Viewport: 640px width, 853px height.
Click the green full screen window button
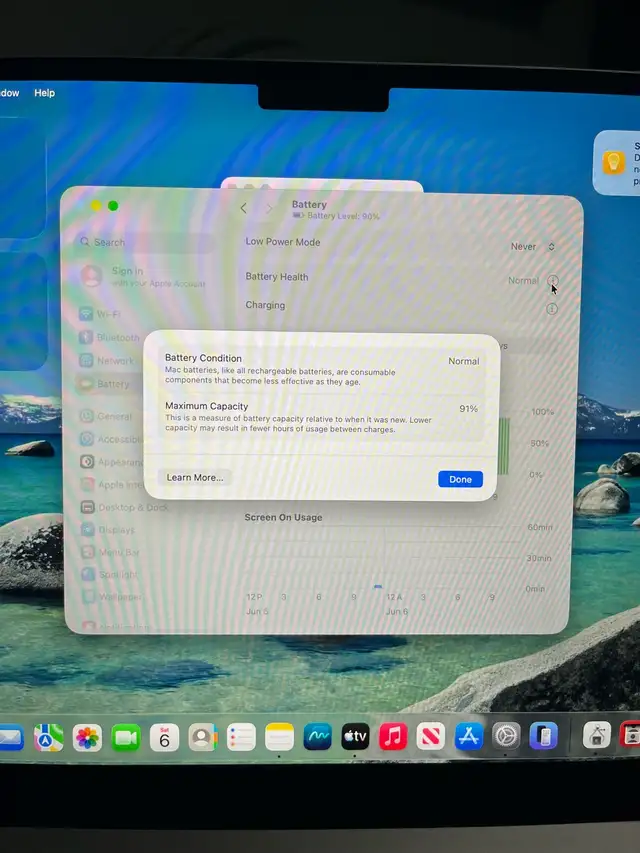113,206
